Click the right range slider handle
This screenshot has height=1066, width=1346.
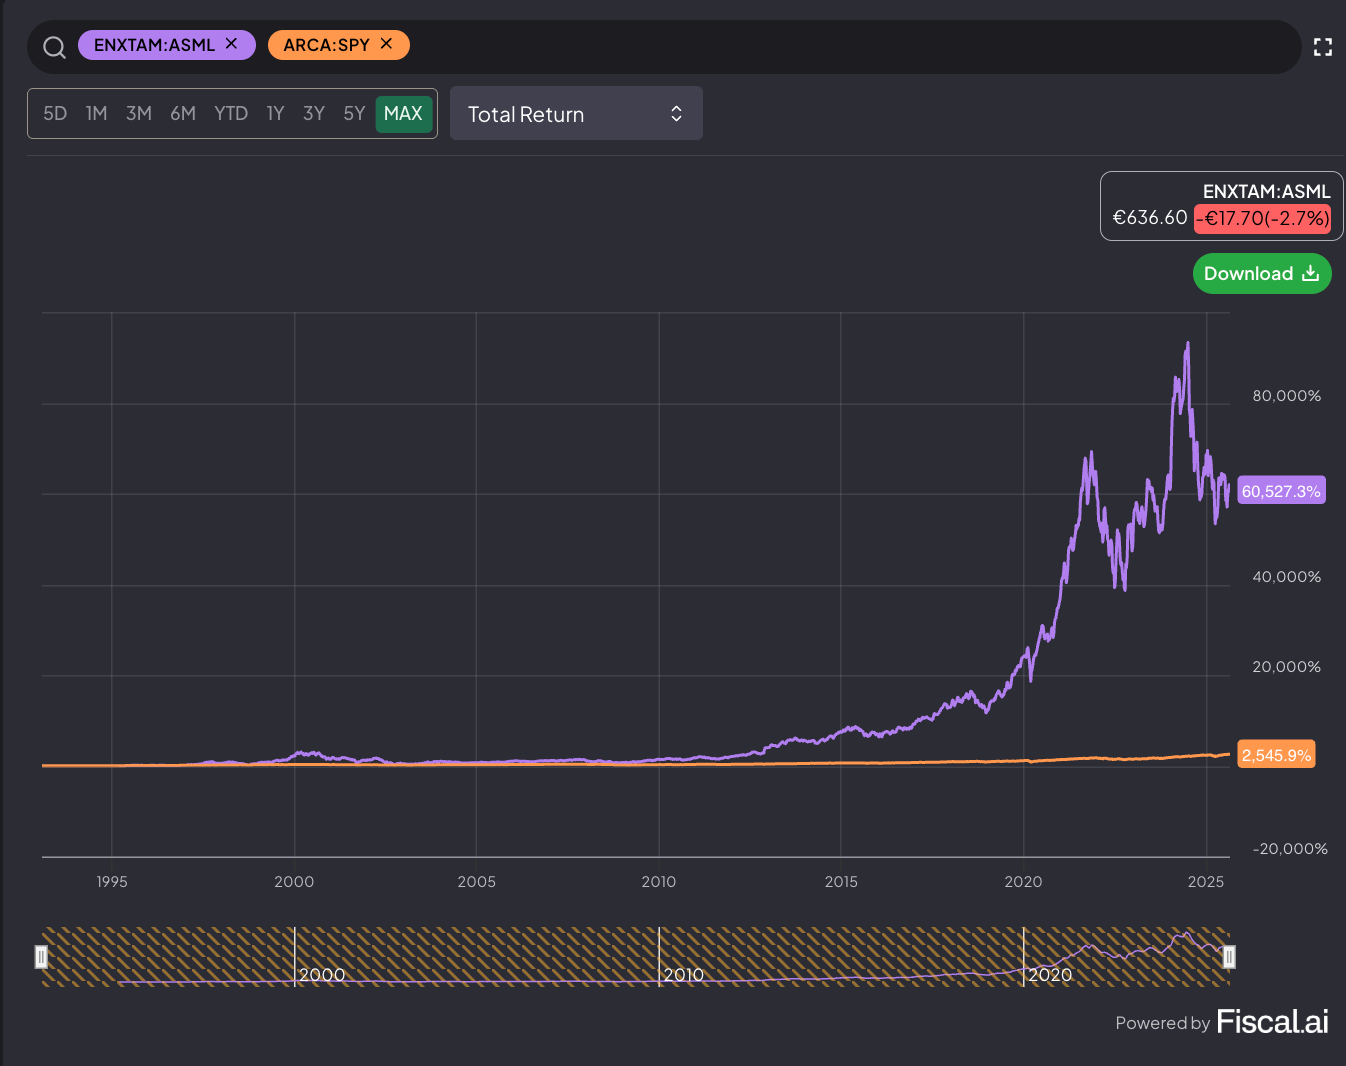click(x=1229, y=957)
